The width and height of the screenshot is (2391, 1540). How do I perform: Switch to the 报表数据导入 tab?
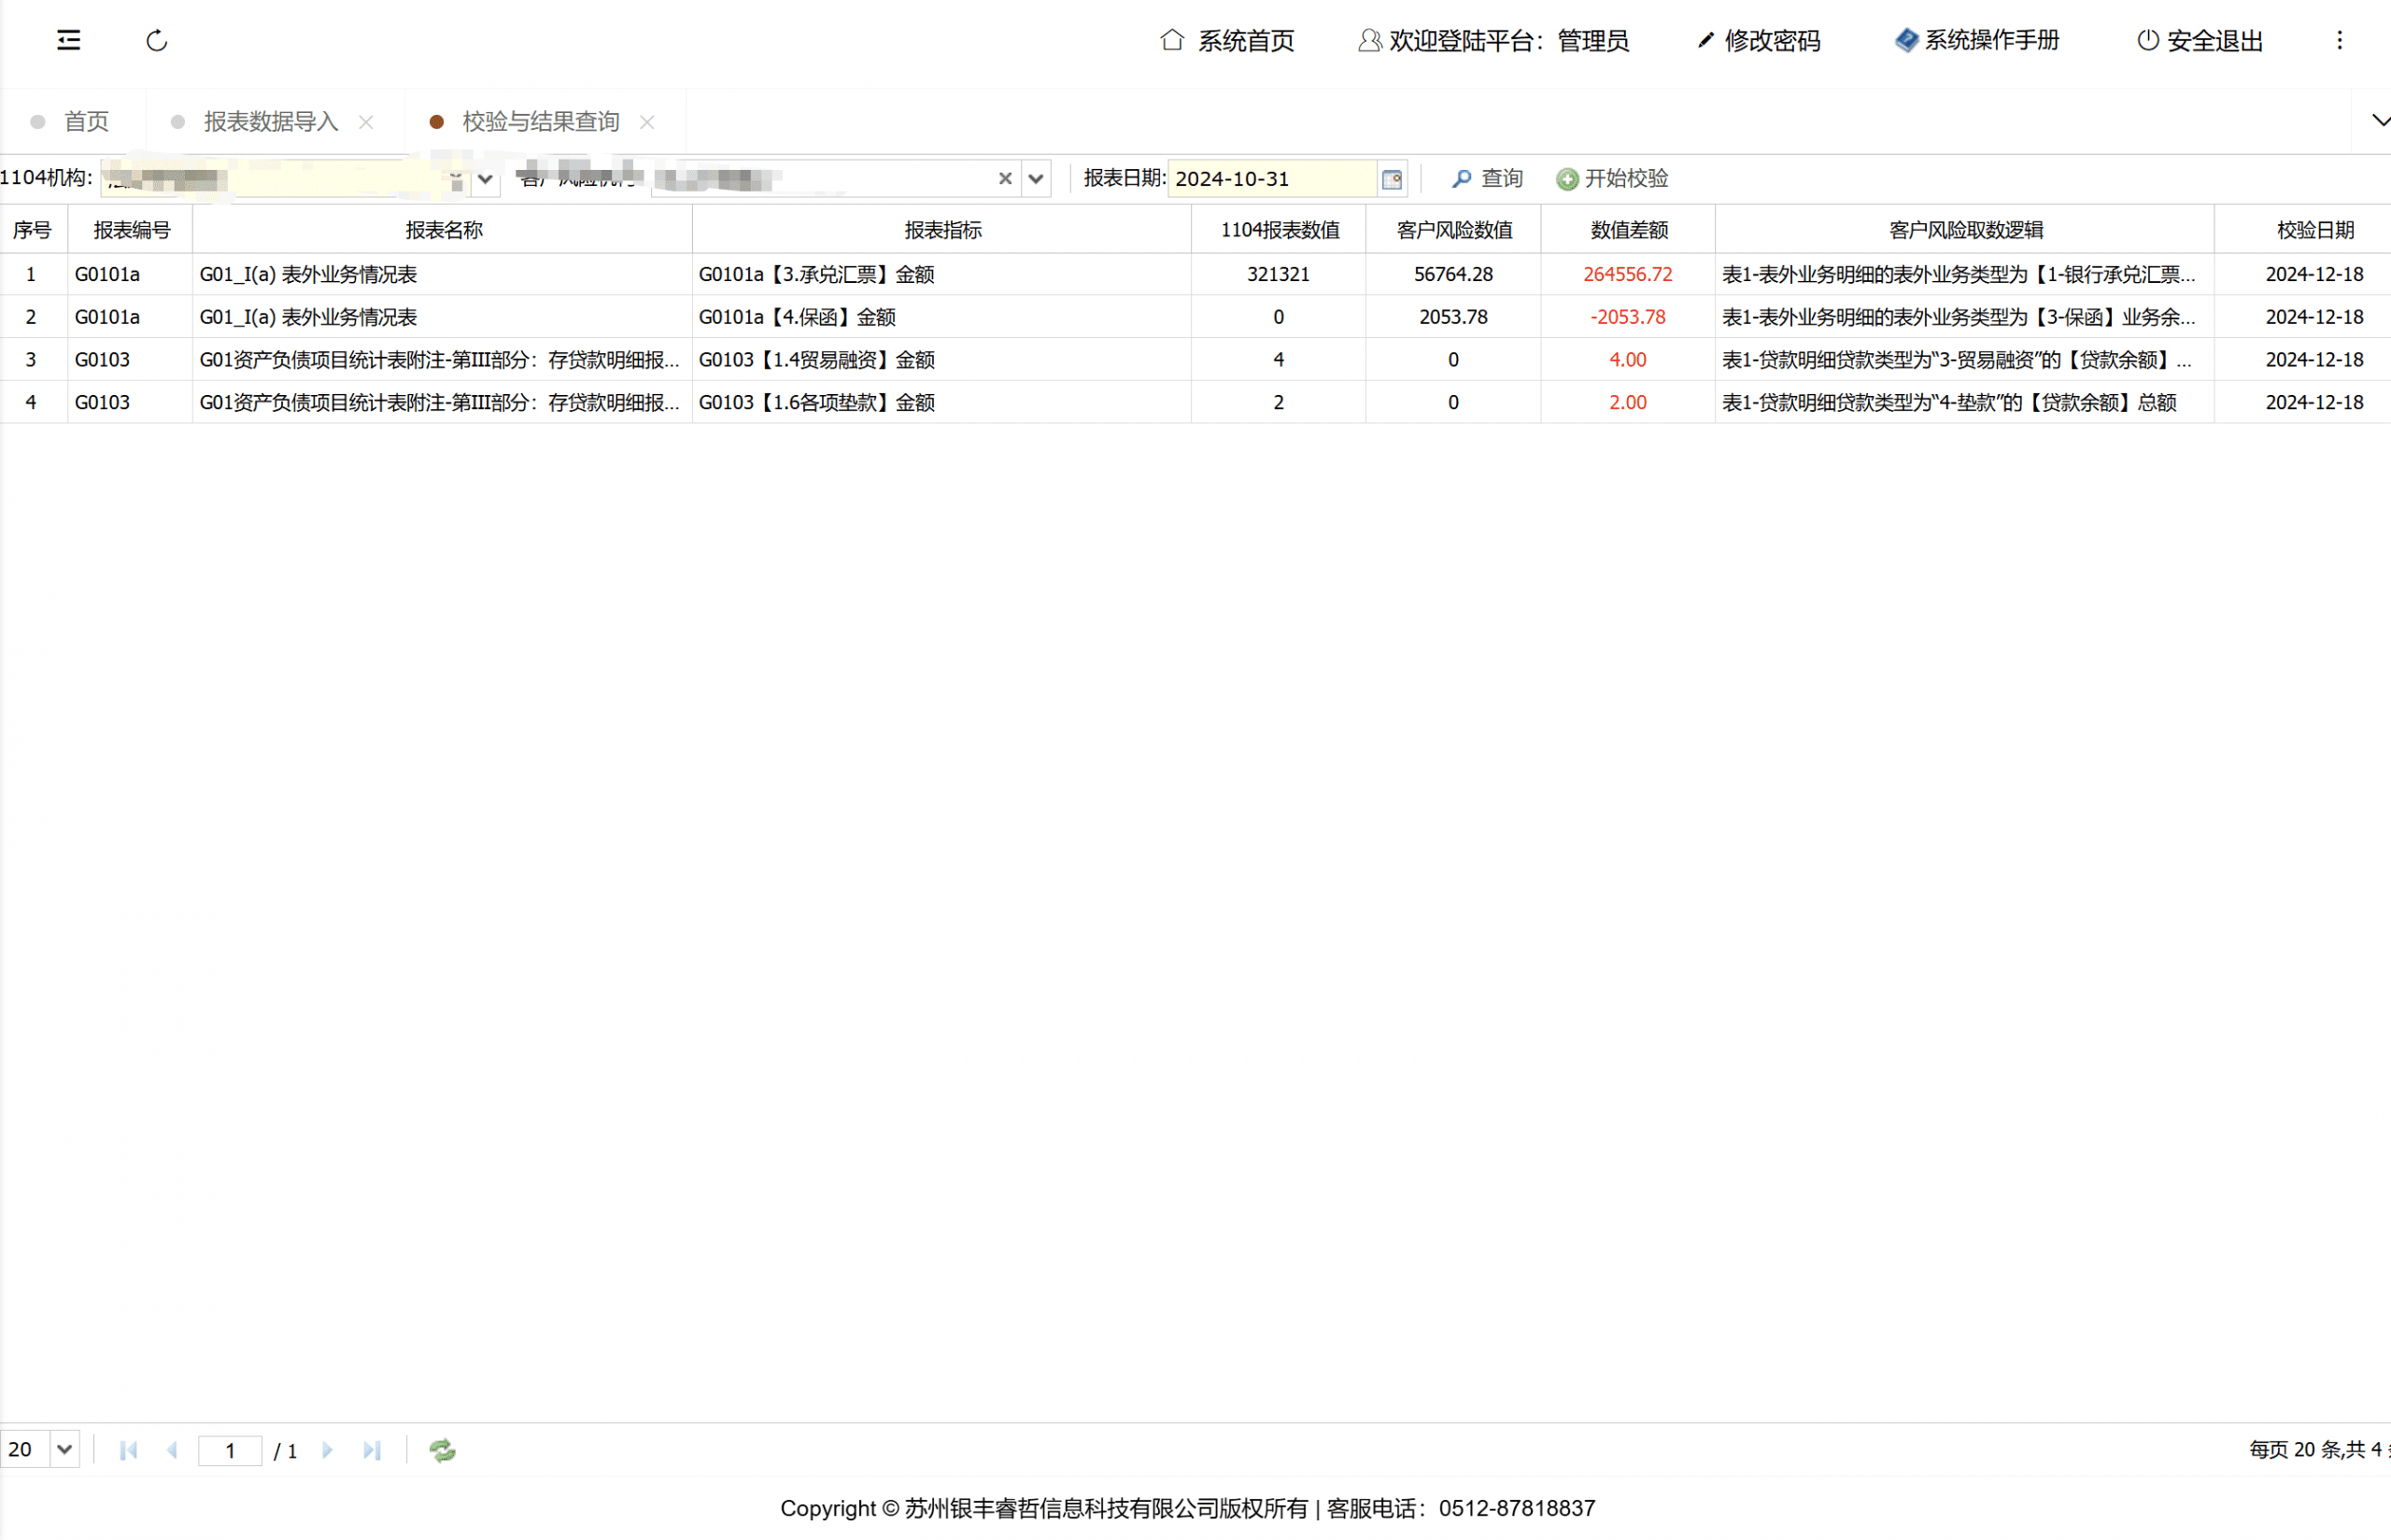(x=270, y=122)
